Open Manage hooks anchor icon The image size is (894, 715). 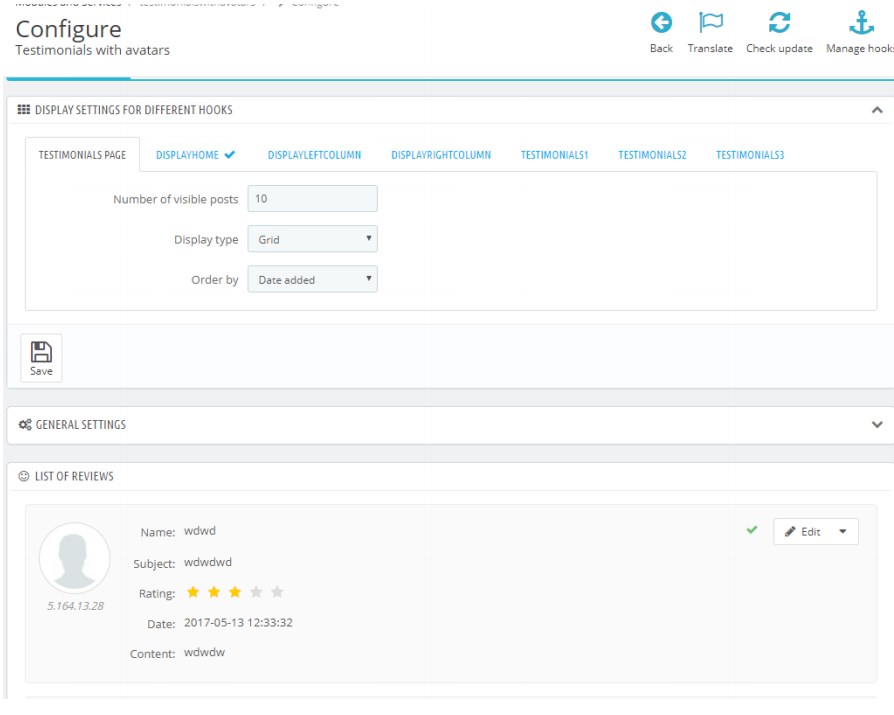click(861, 23)
